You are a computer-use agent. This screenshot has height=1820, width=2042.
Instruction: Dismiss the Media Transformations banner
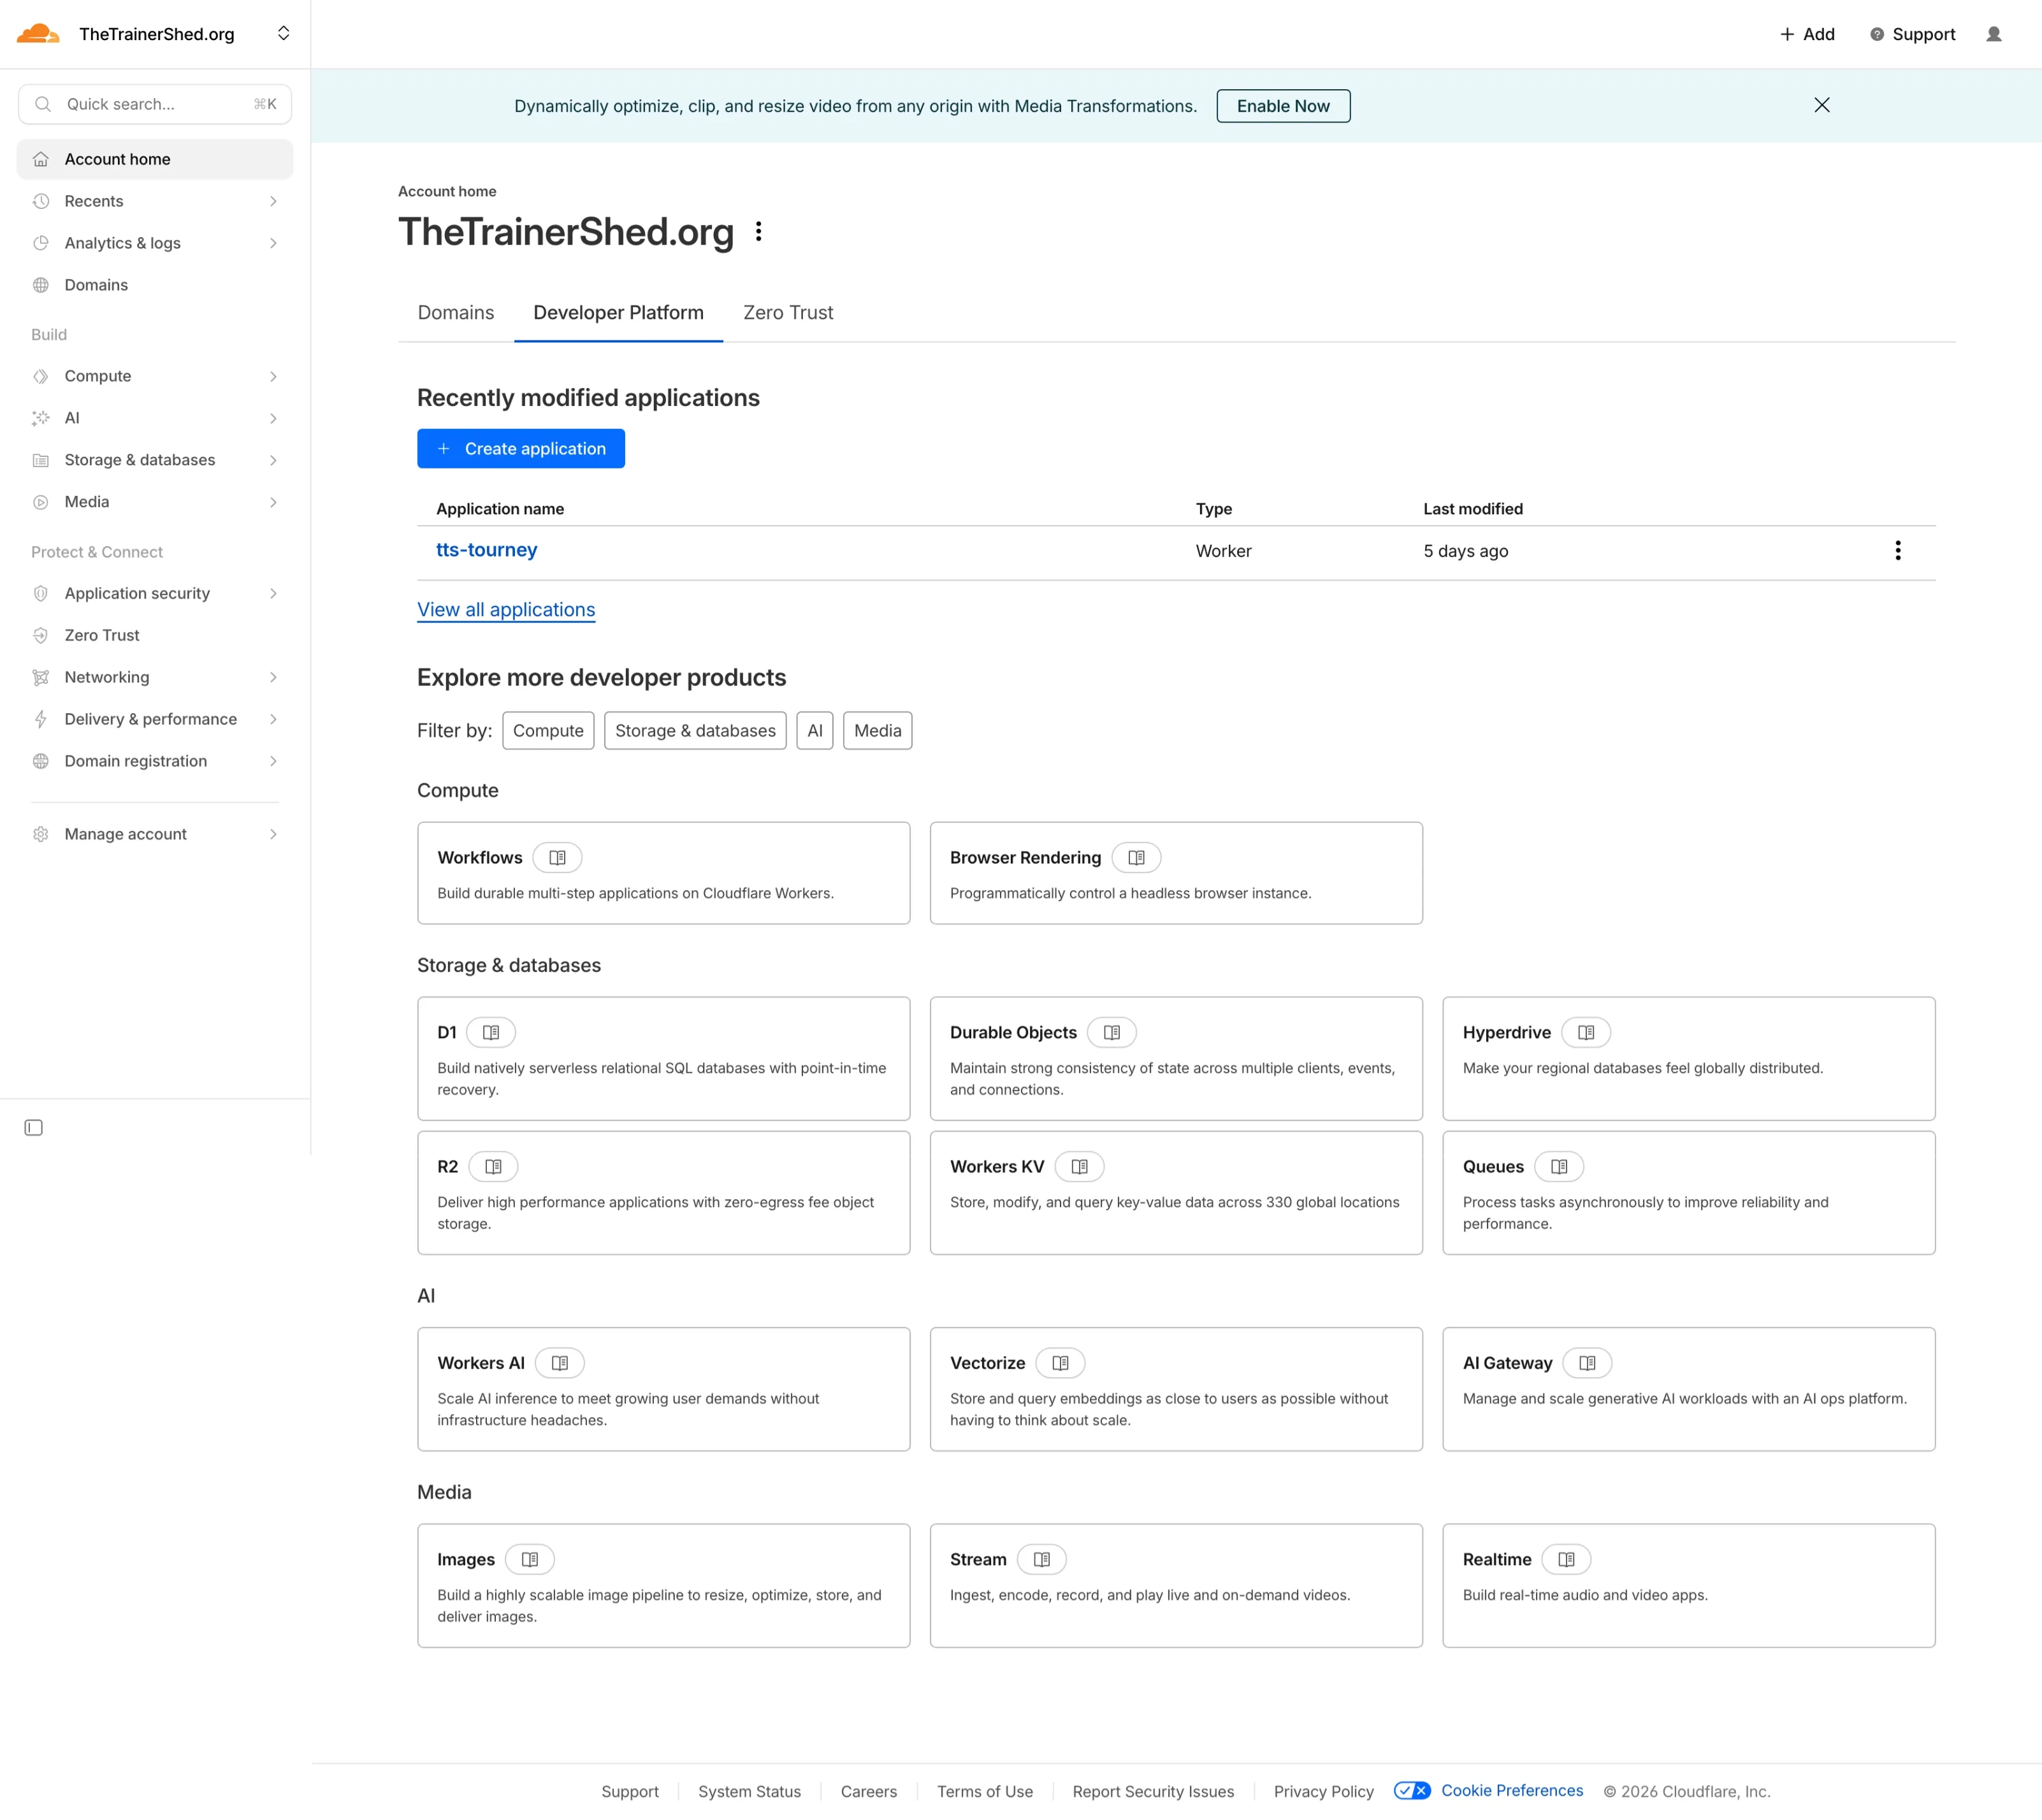(x=1821, y=105)
